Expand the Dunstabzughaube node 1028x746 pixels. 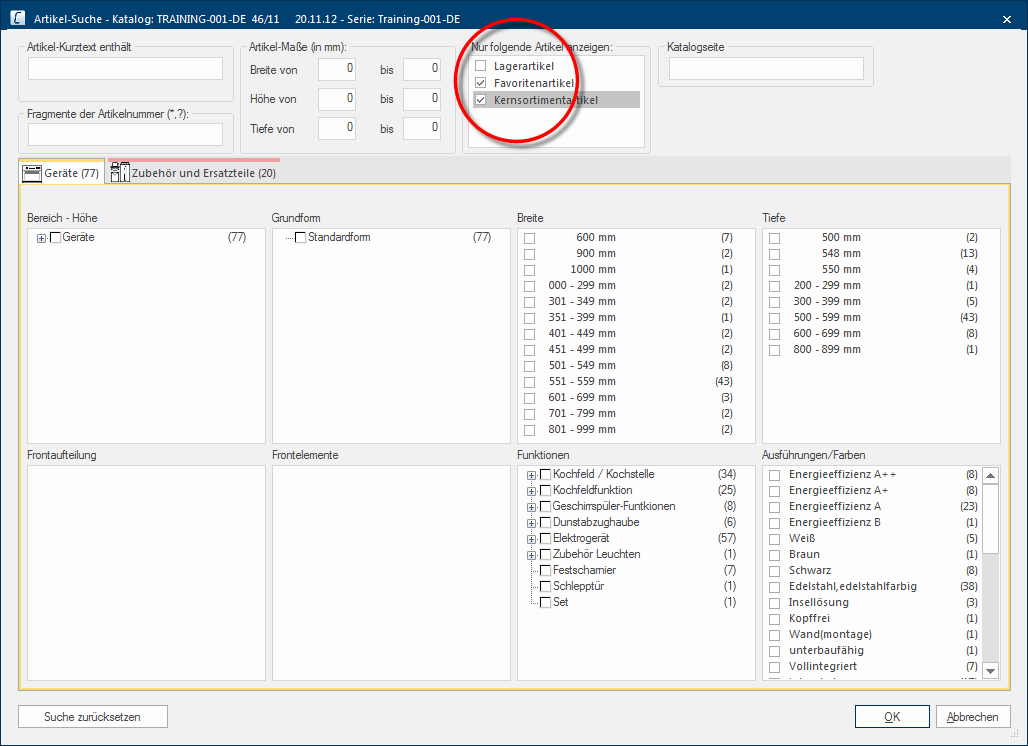tap(532, 523)
